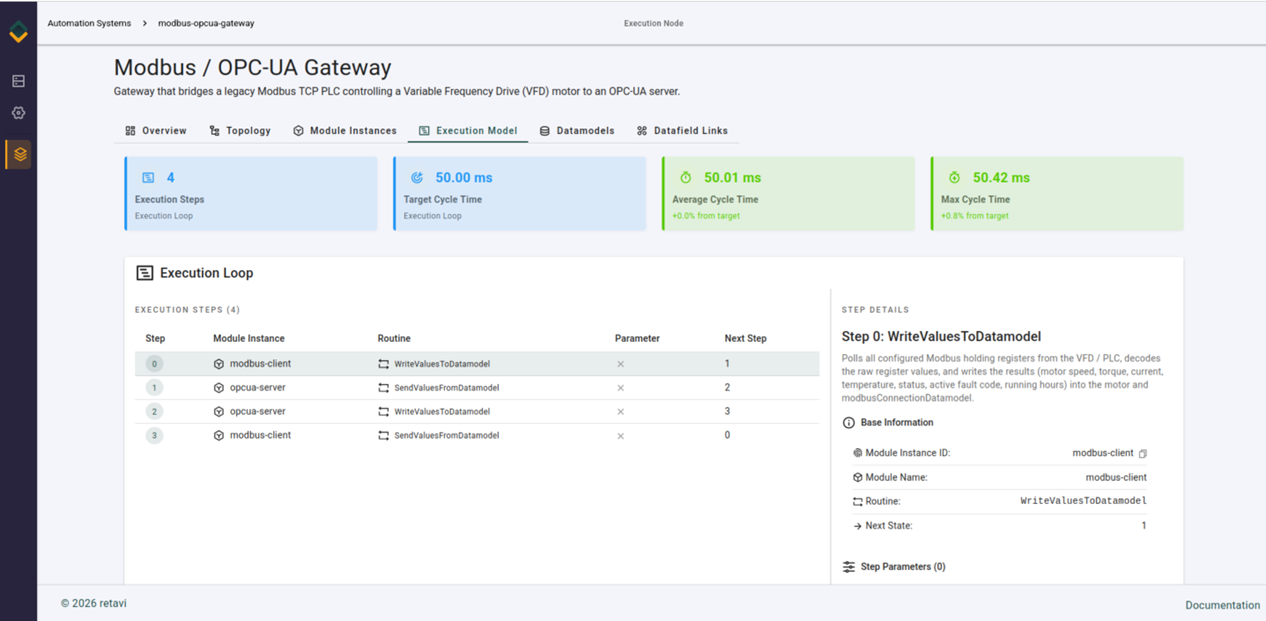Click SendValuesFromDatamodel in step 3 row
The height and width of the screenshot is (621, 1266).
tap(446, 436)
